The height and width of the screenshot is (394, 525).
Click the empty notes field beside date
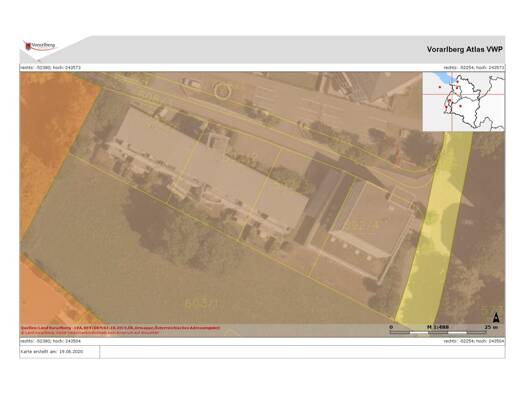302,352
